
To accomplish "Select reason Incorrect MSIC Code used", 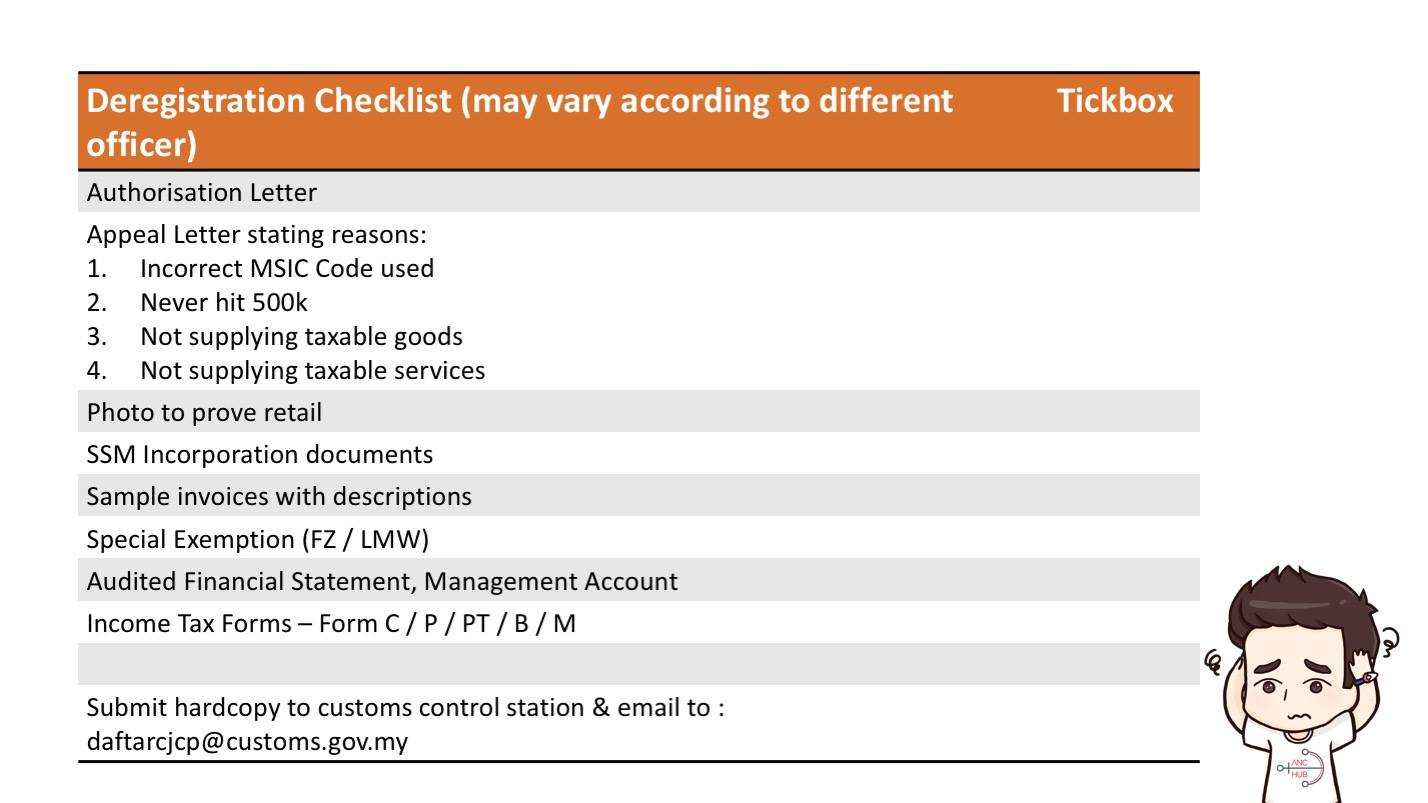I will tap(287, 268).
